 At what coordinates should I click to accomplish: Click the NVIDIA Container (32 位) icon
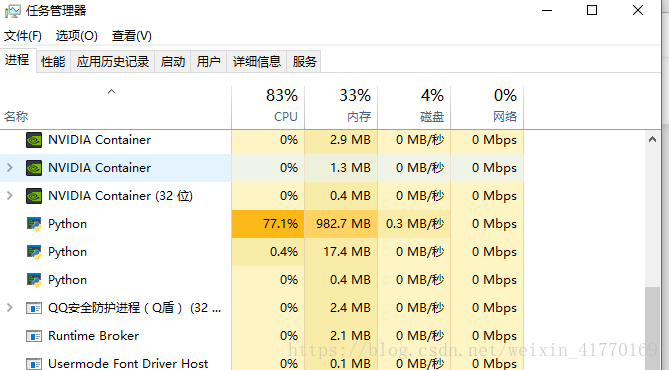point(34,196)
